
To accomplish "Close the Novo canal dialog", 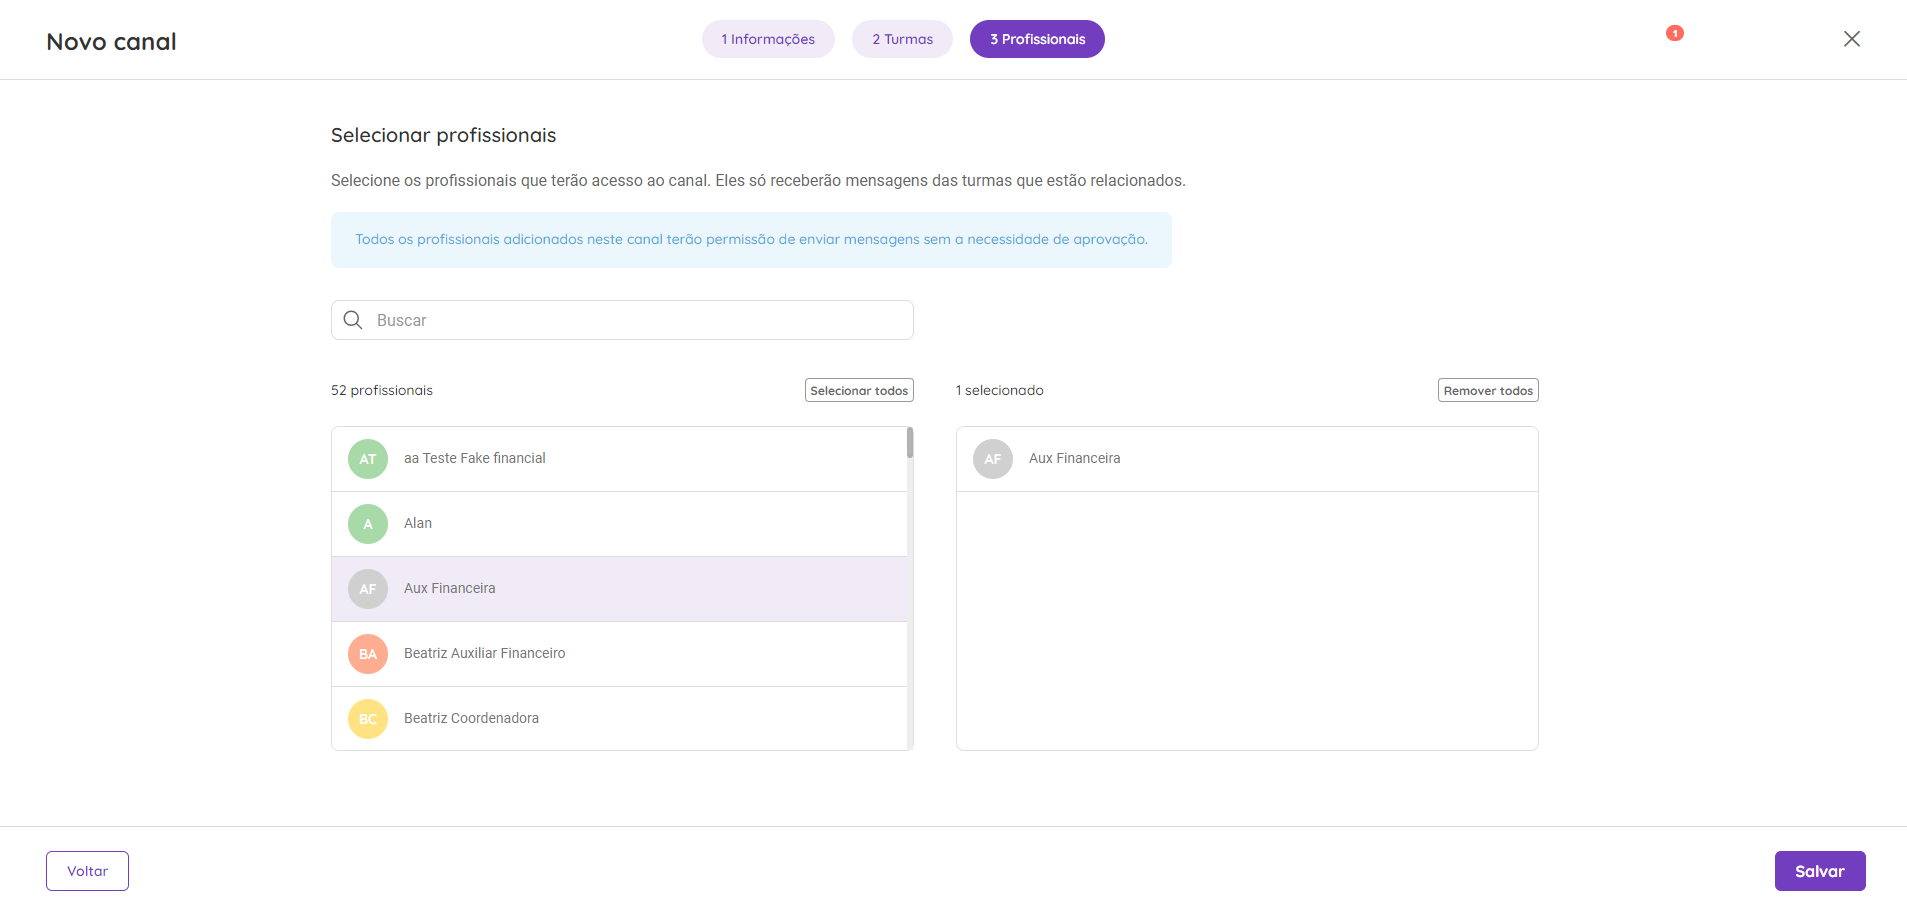I will [1851, 39].
